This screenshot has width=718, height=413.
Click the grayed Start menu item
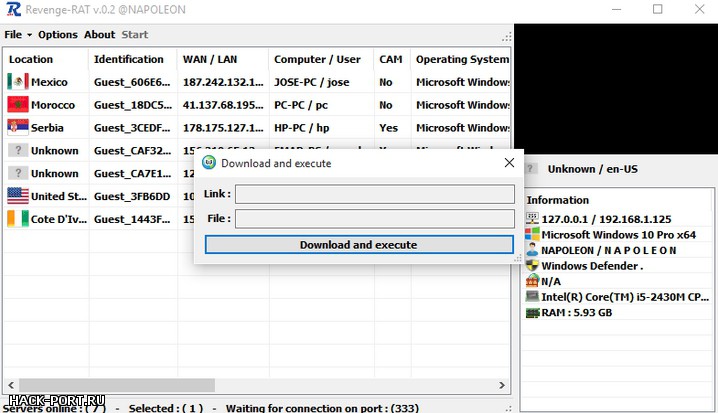tap(135, 35)
